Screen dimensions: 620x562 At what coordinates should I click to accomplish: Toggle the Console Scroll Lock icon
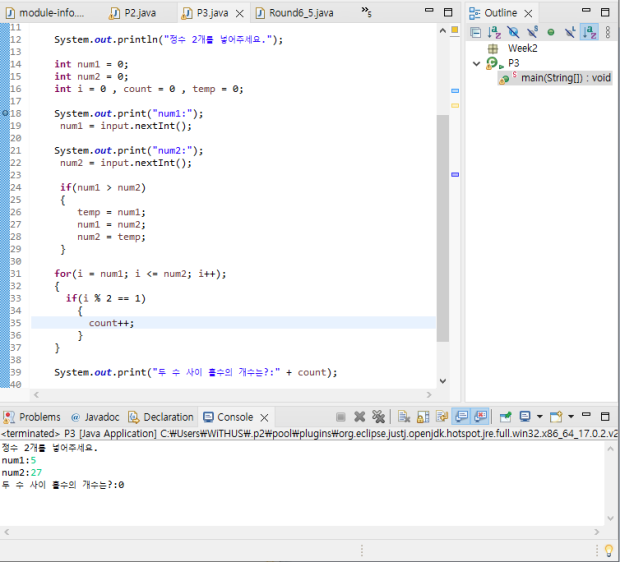tap(424, 417)
